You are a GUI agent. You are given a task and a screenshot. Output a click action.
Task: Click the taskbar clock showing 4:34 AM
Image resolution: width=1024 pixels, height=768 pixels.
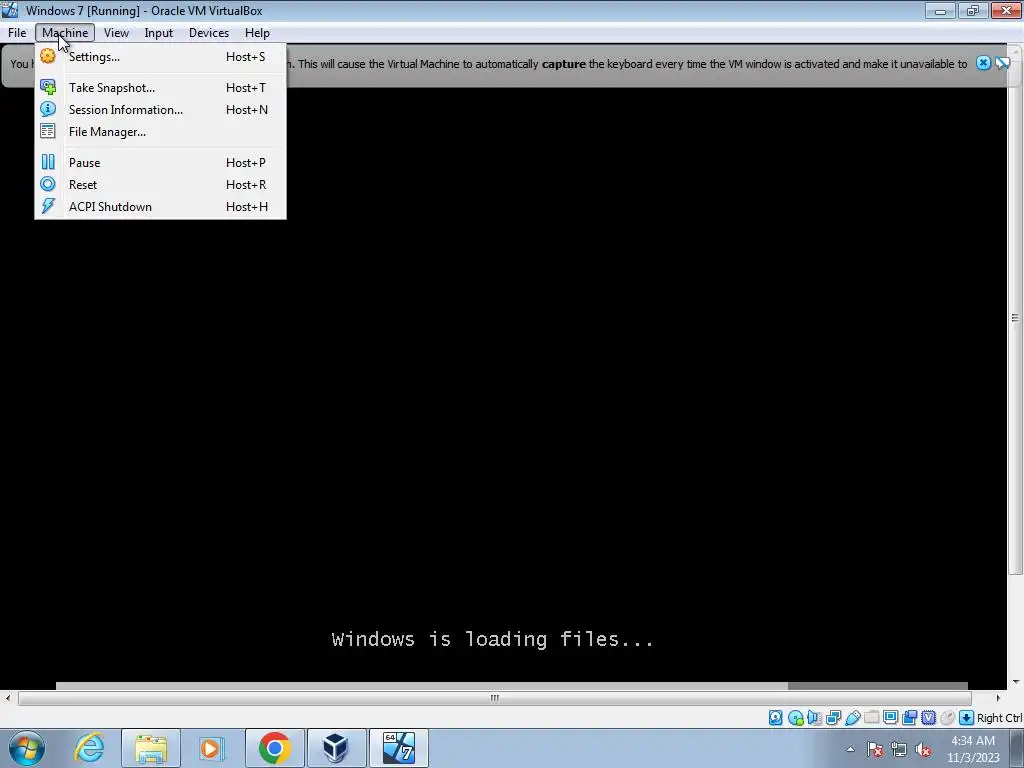pos(973,749)
